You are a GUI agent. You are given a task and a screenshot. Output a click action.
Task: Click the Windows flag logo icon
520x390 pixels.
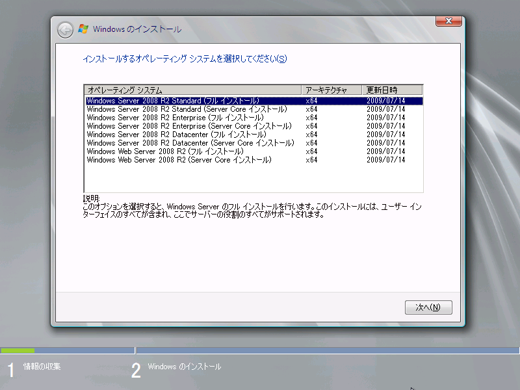(83, 29)
